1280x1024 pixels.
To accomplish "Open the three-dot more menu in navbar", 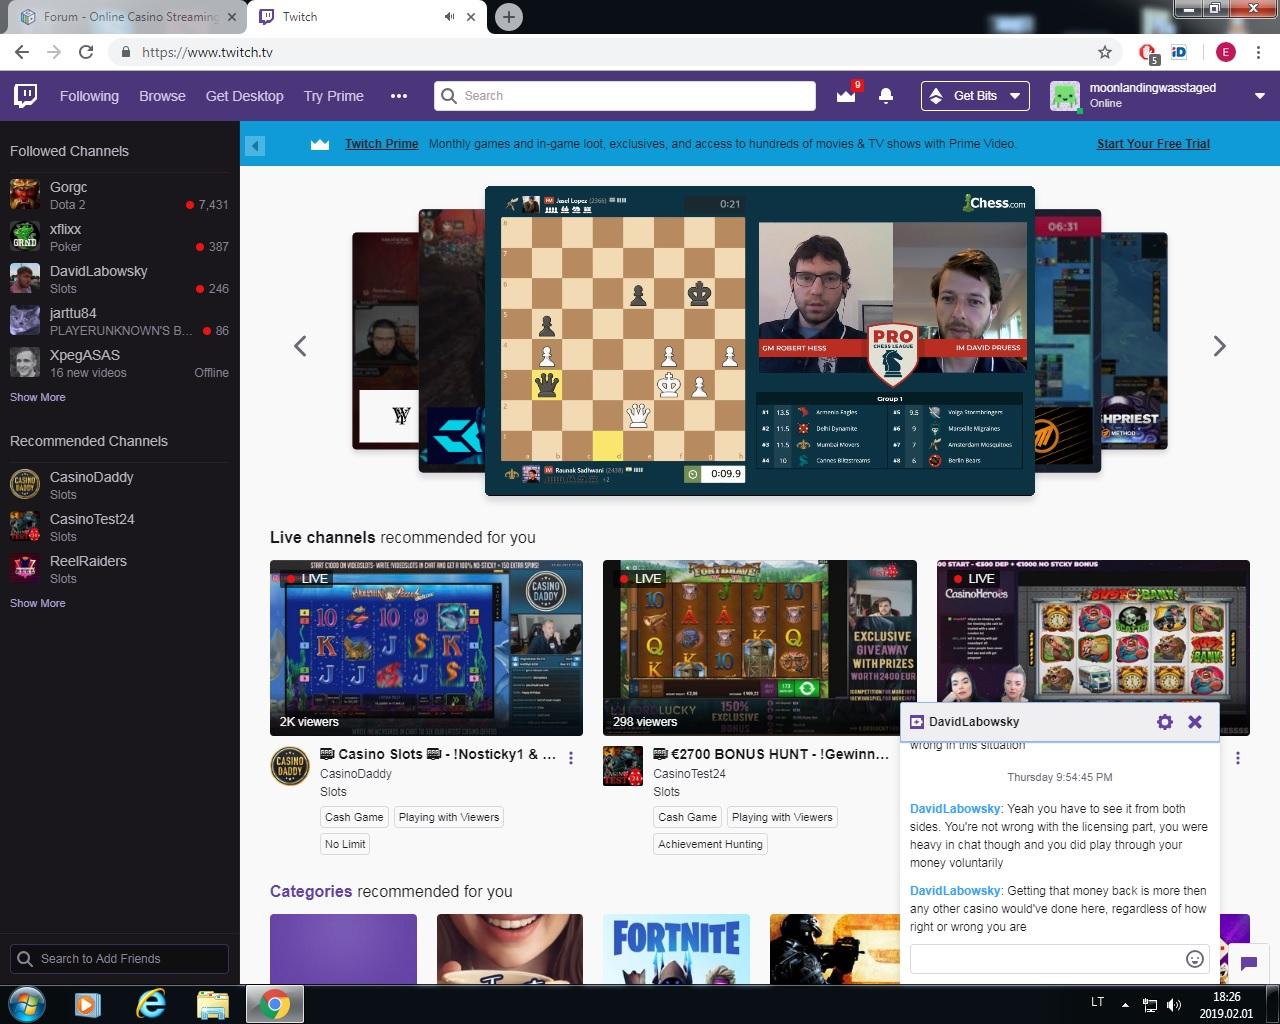I will pos(399,96).
